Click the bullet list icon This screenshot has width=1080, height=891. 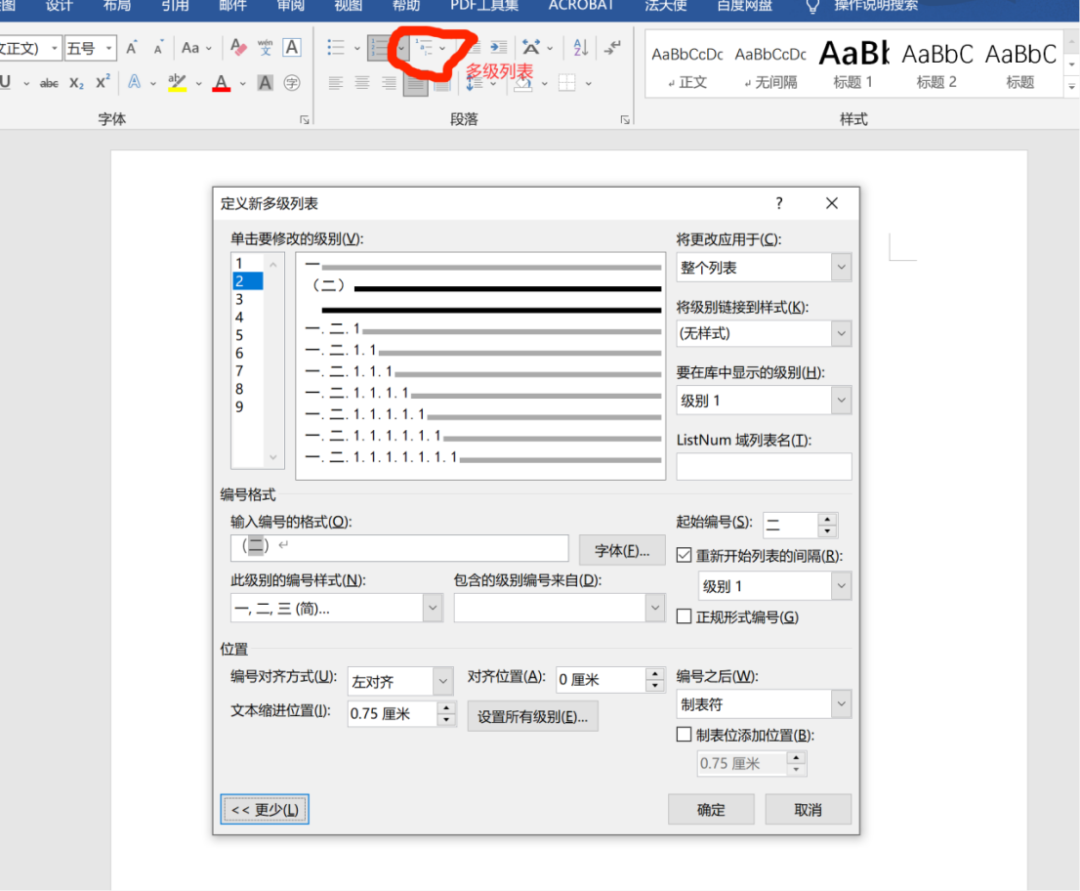click(x=336, y=47)
